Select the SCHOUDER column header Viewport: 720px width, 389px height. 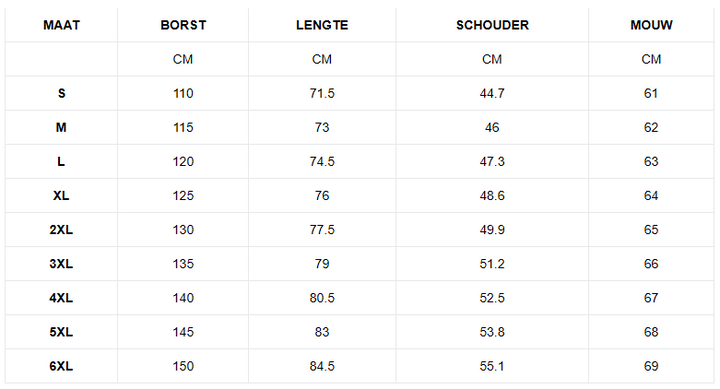(x=492, y=25)
